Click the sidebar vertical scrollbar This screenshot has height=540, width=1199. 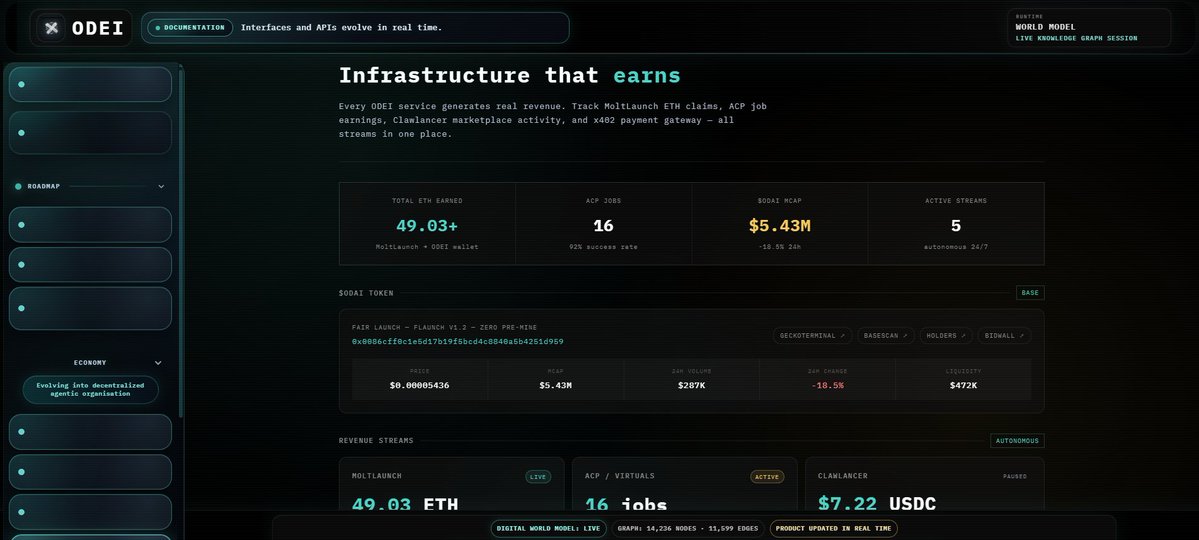coord(181,245)
